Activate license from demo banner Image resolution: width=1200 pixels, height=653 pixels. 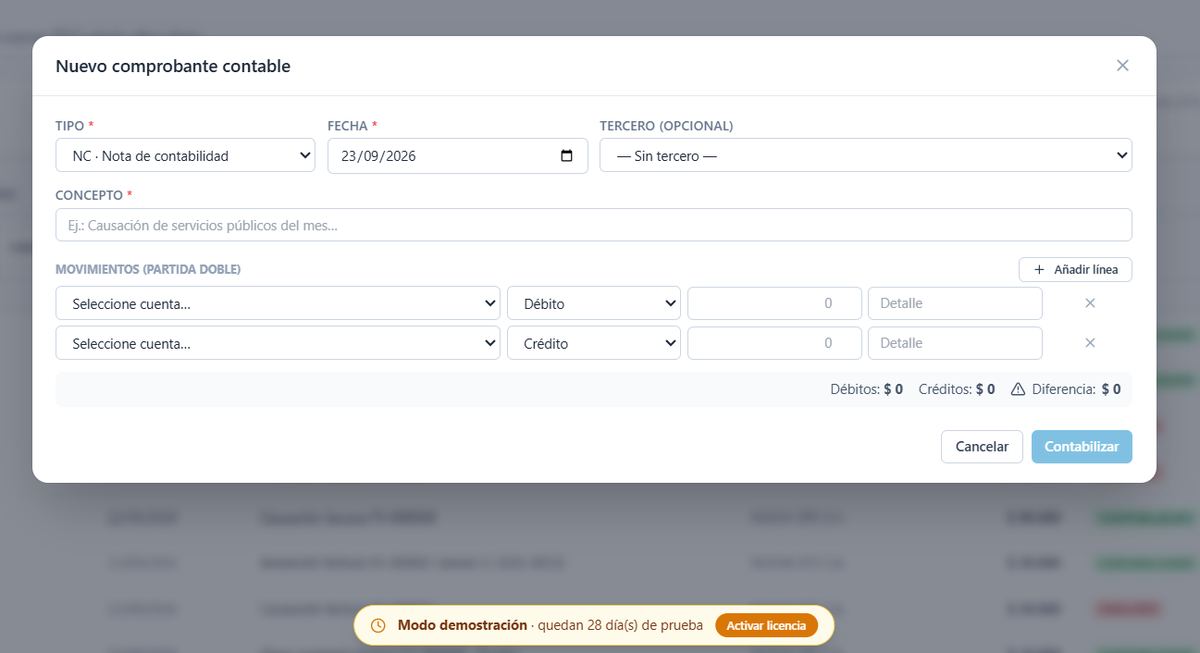[x=766, y=625]
